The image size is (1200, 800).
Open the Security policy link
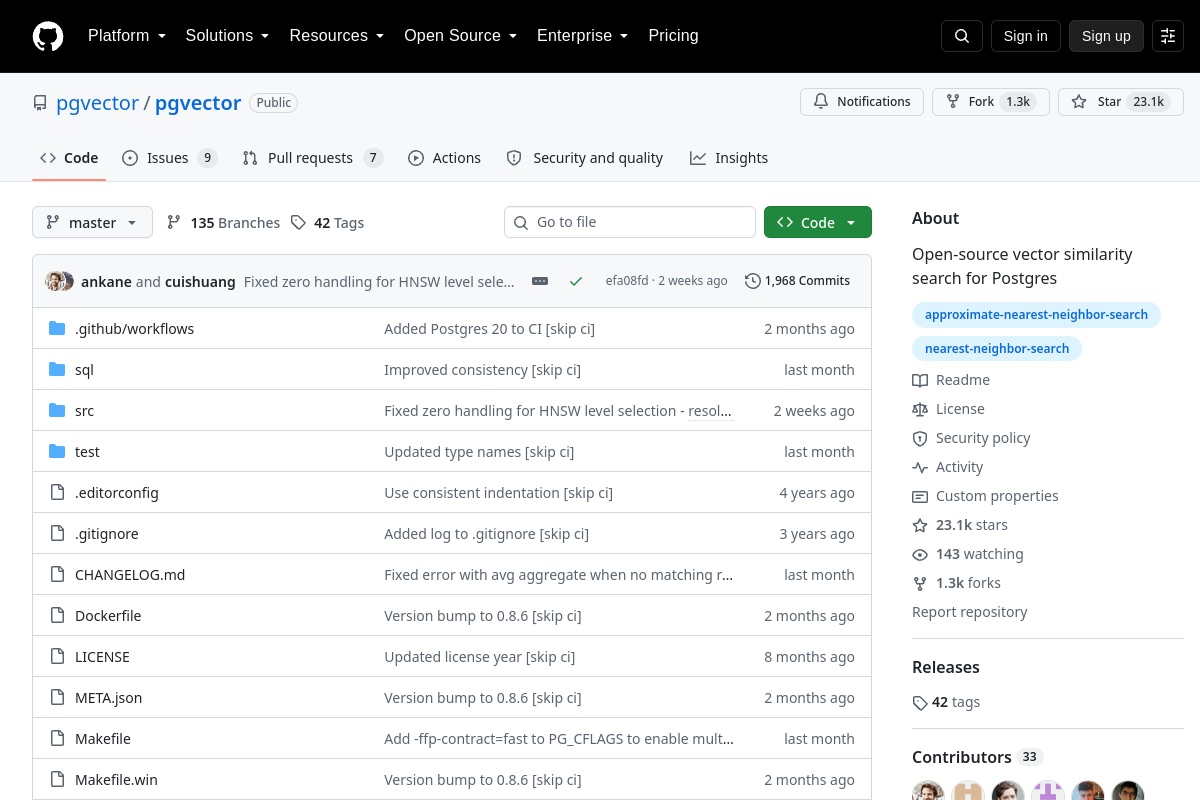pyautogui.click(x=971, y=438)
